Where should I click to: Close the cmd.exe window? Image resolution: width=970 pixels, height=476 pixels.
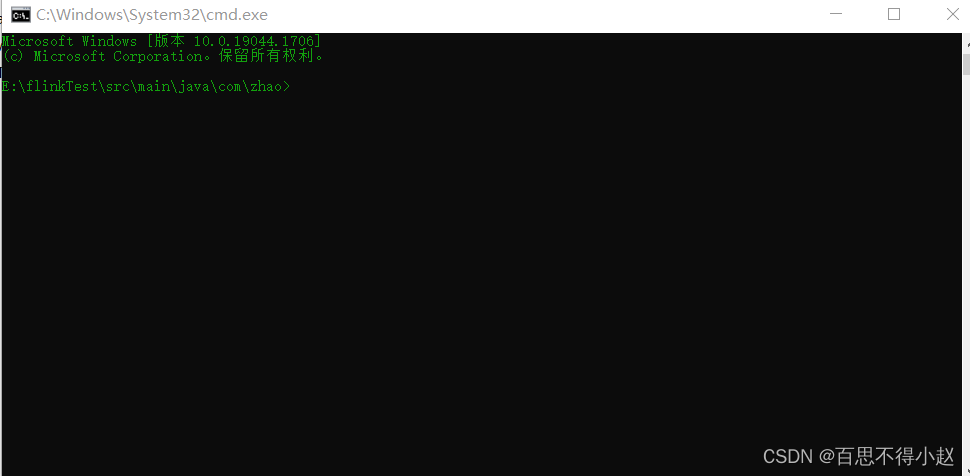coord(951,15)
